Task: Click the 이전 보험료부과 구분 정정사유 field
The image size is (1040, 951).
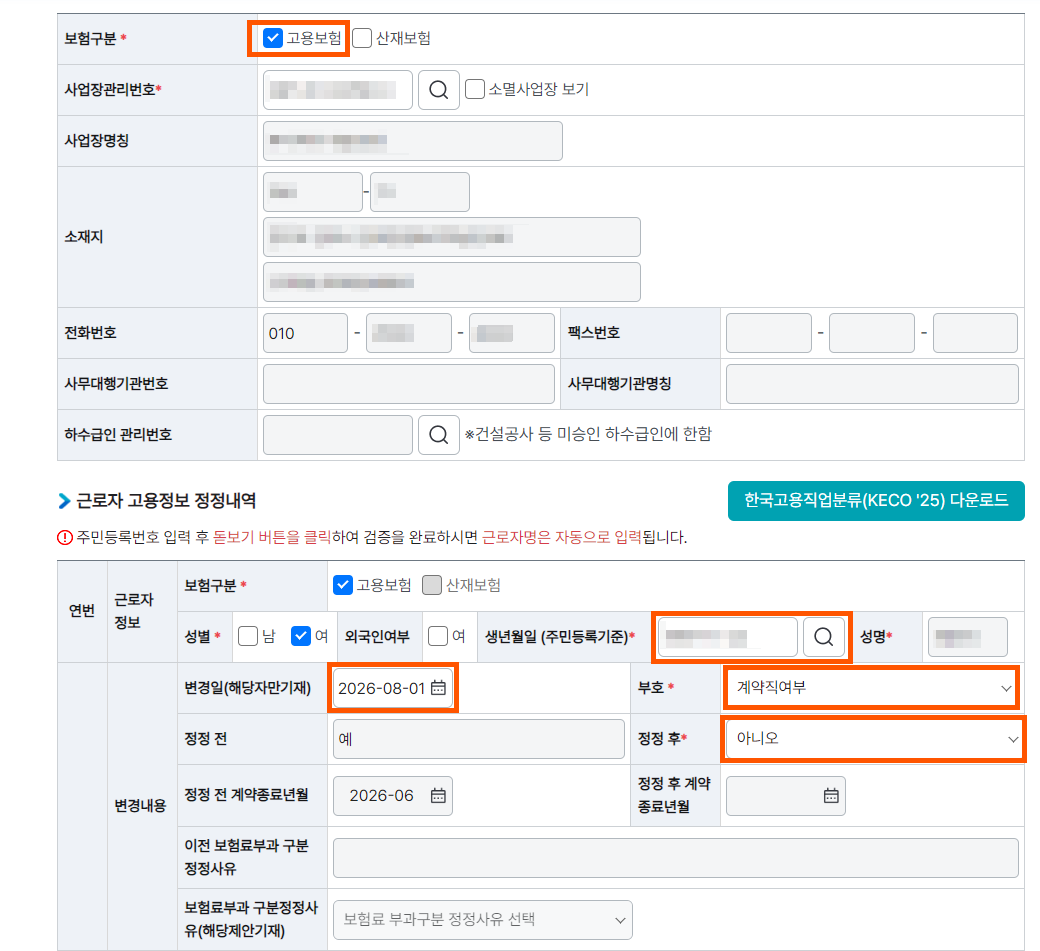Action: [x=676, y=857]
